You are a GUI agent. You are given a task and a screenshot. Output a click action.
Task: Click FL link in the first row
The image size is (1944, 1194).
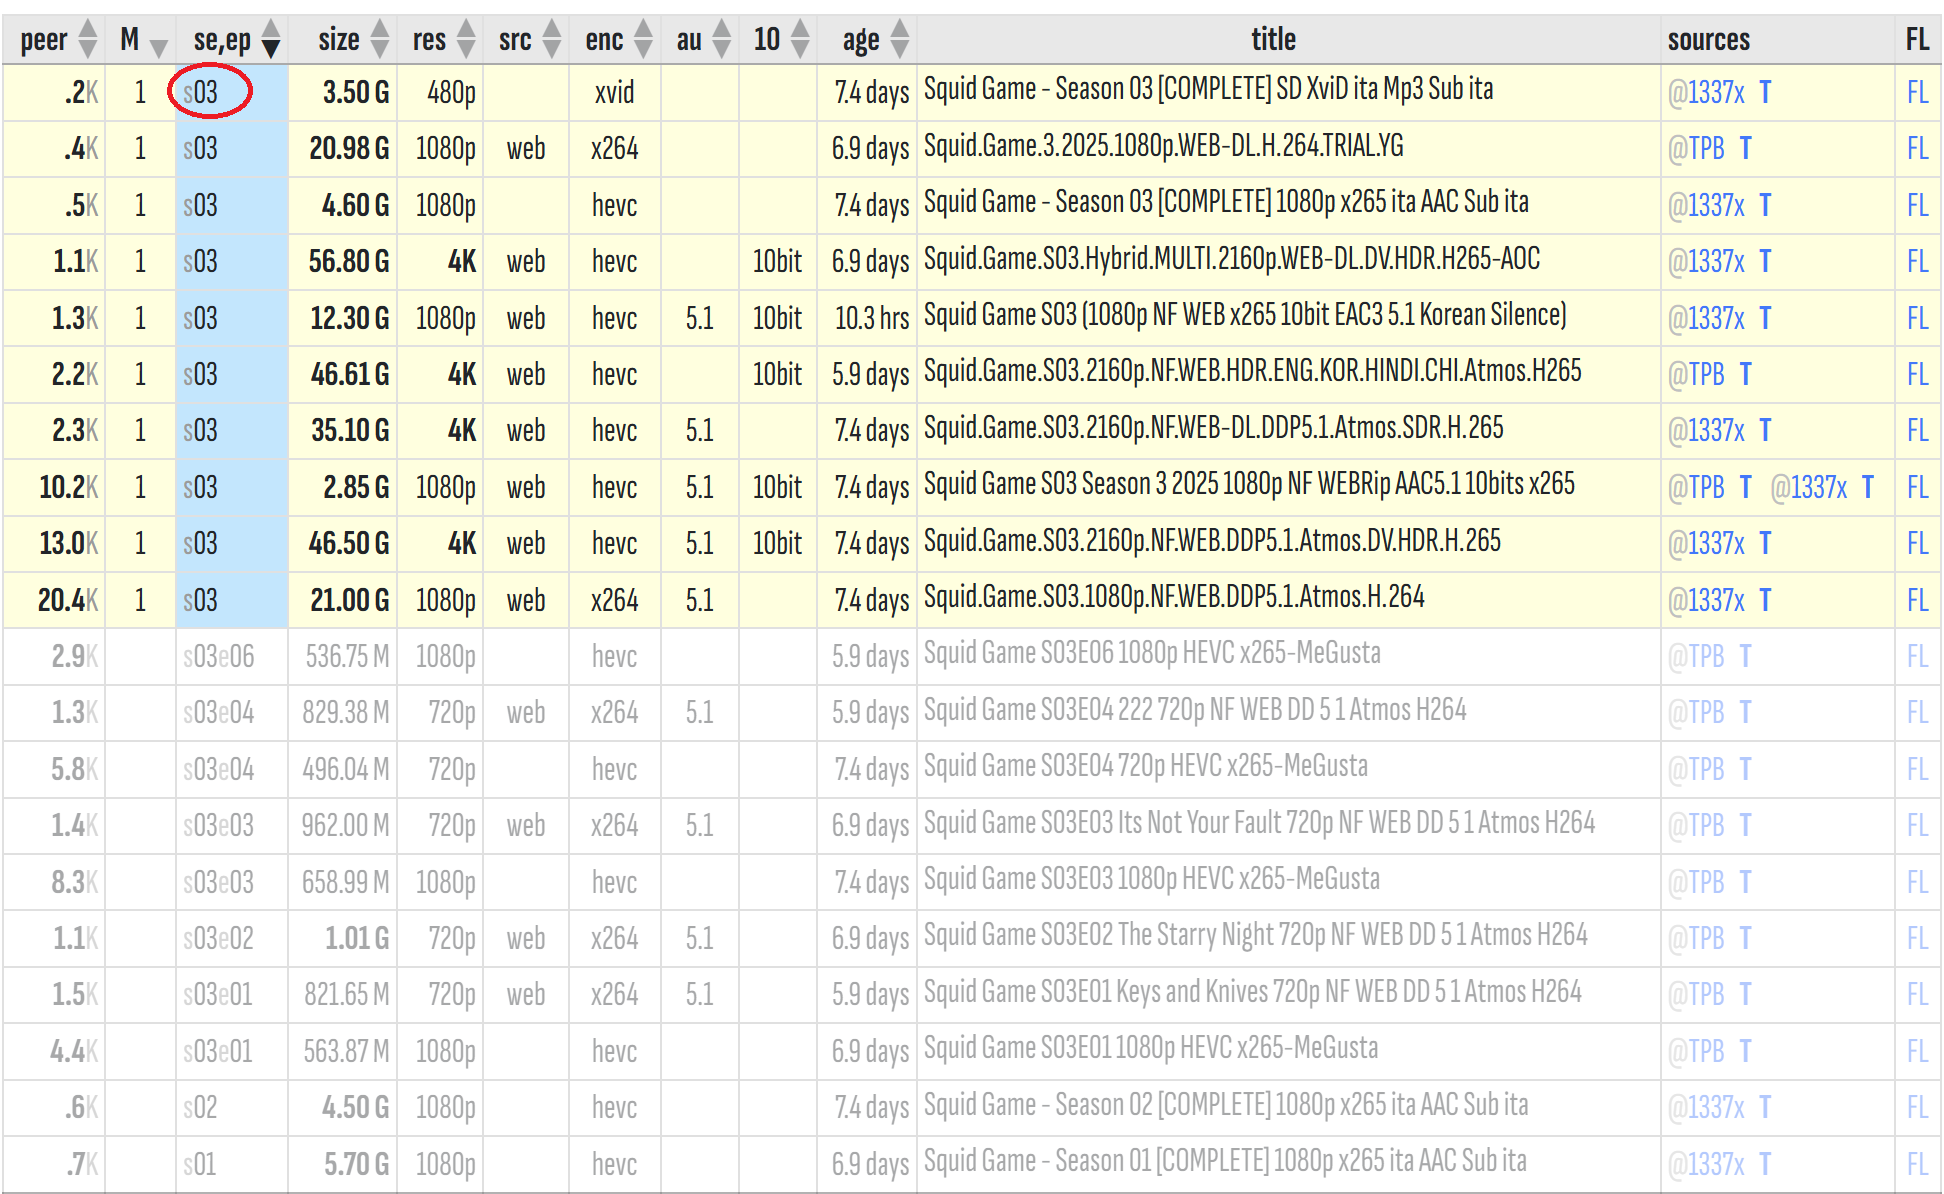click(1916, 93)
